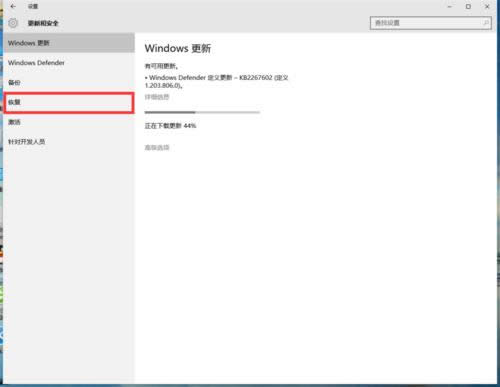Select Windows 更新 in the sidebar
The image size is (500, 387).
69,43
